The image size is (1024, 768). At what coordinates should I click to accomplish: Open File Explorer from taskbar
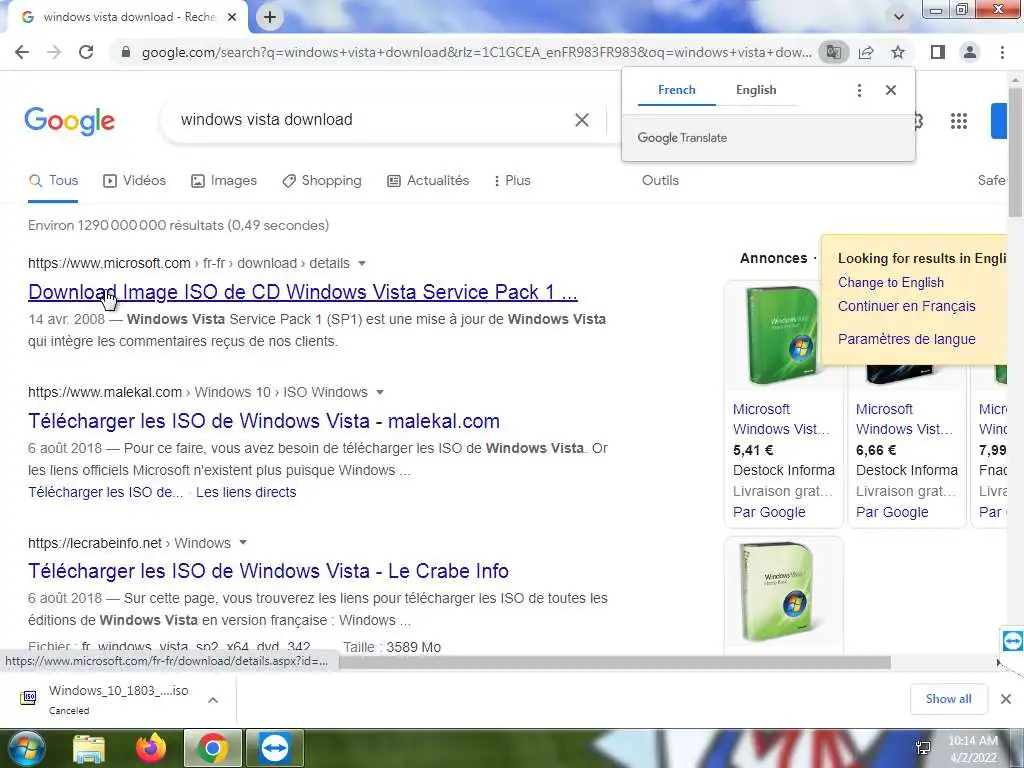point(89,748)
